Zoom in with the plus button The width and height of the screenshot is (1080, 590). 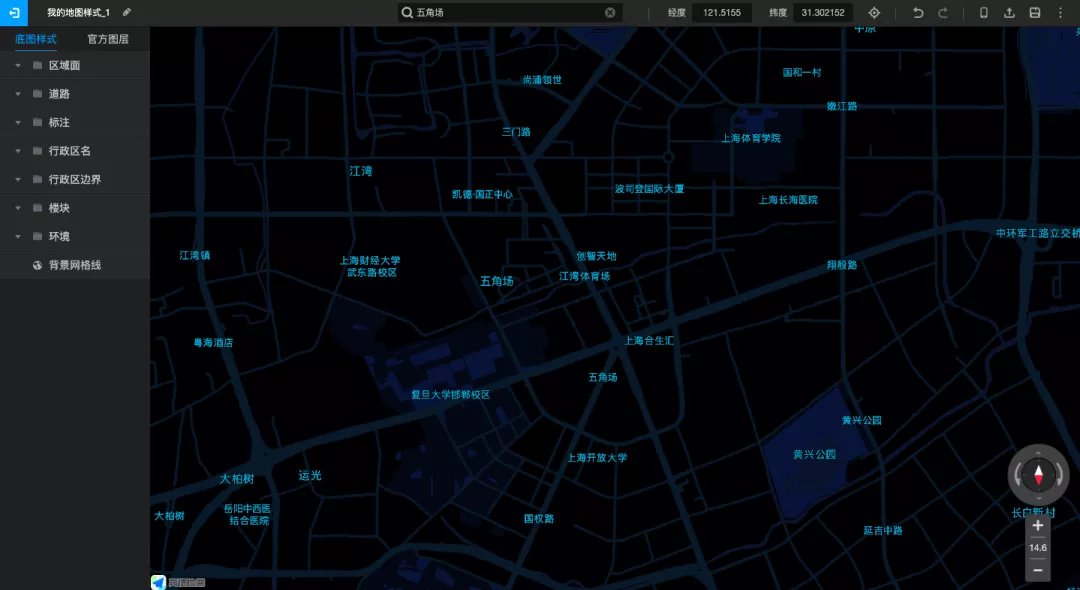(x=1038, y=526)
